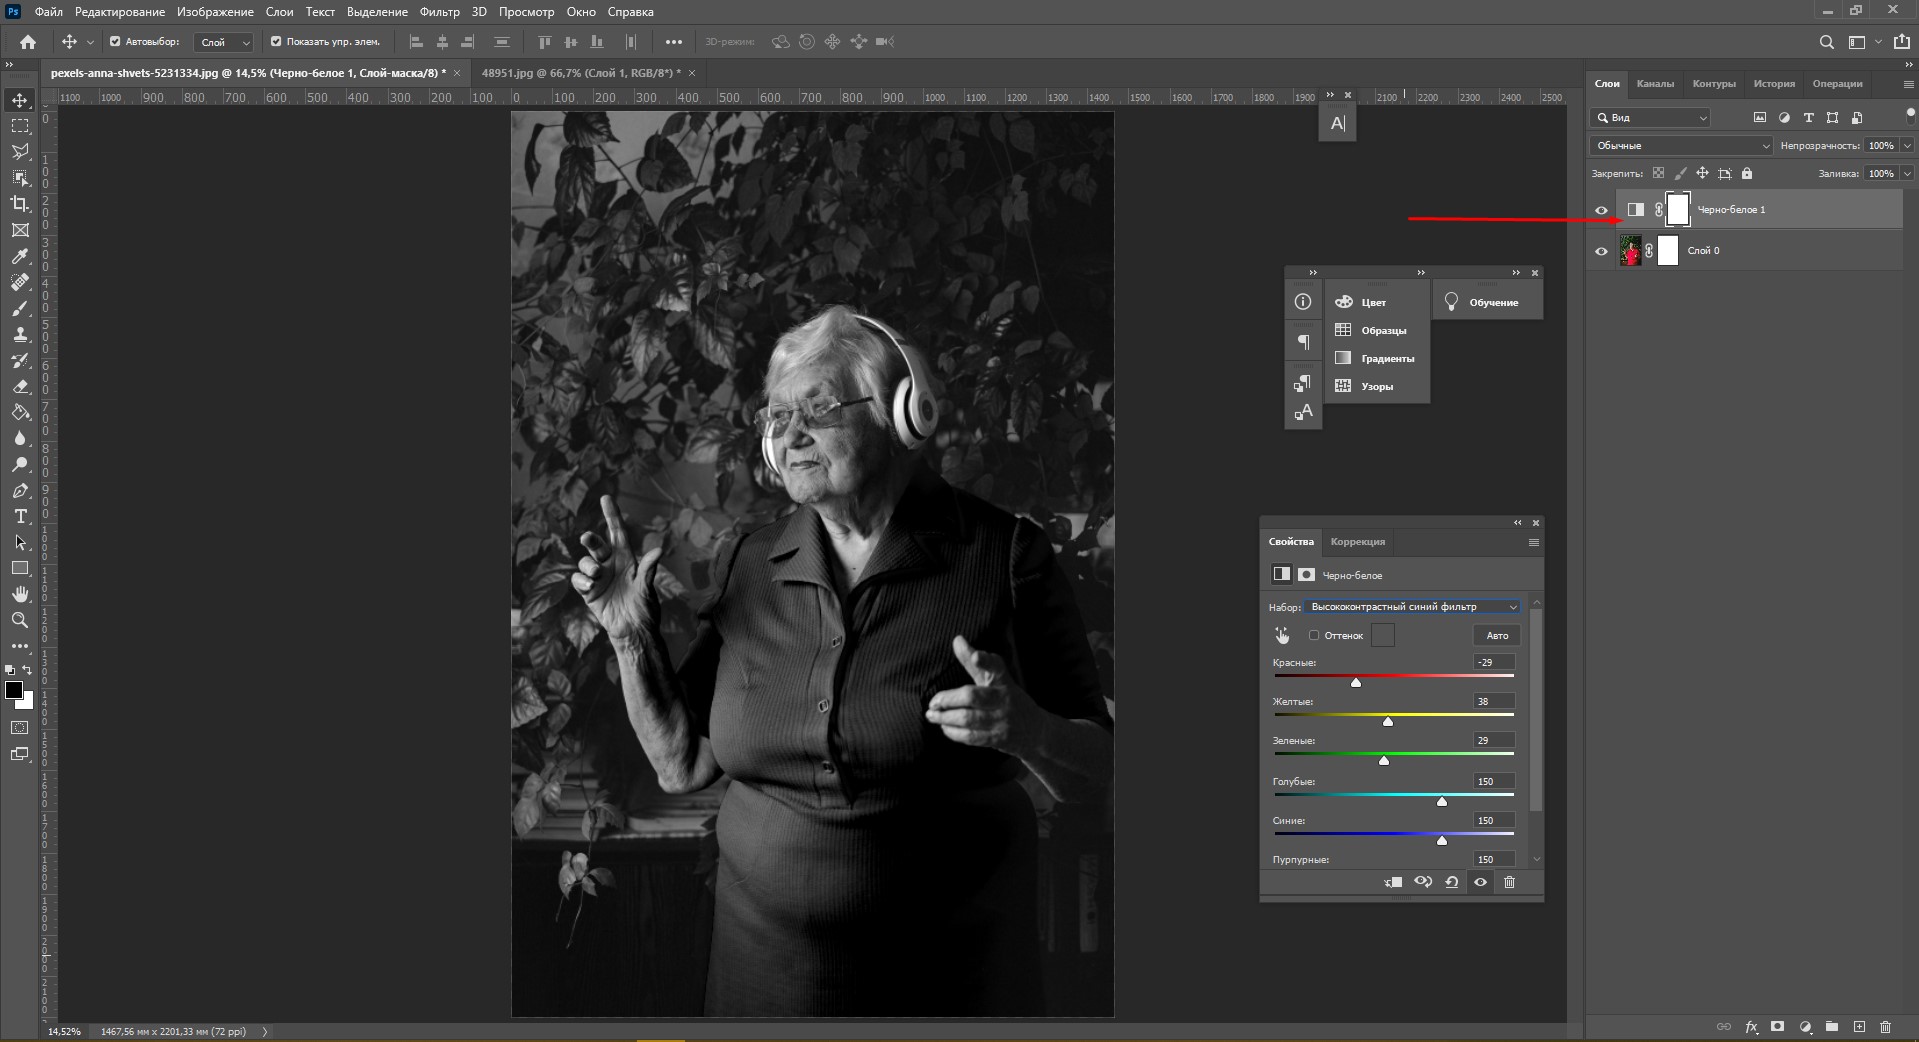Switch to the История tab
The image size is (1919, 1042).
click(1774, 84)
